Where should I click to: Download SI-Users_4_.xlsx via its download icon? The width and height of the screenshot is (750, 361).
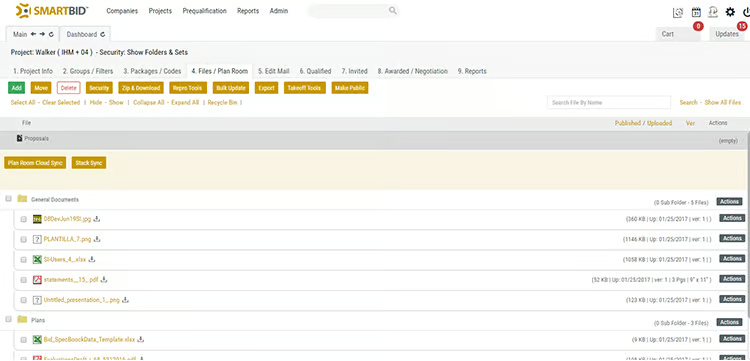coord(92,259)
